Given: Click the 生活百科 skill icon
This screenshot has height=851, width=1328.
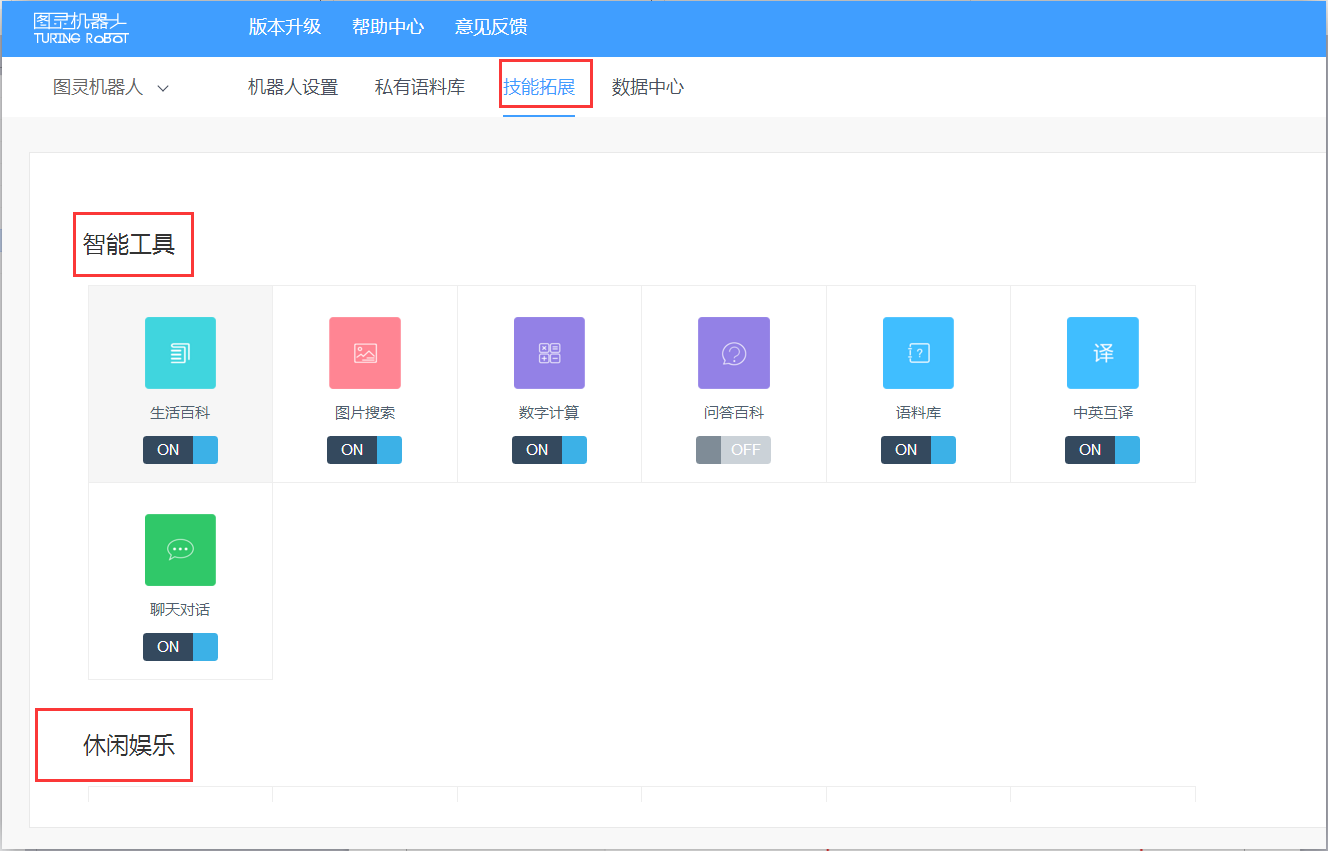Looking at the screenshot, I should coord(180,353).
